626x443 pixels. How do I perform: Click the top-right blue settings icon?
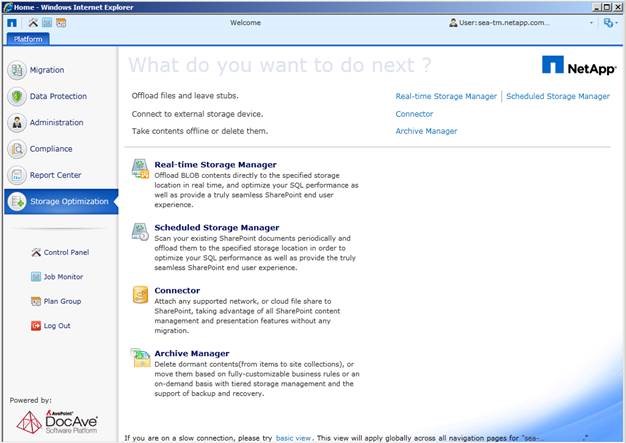608,23
